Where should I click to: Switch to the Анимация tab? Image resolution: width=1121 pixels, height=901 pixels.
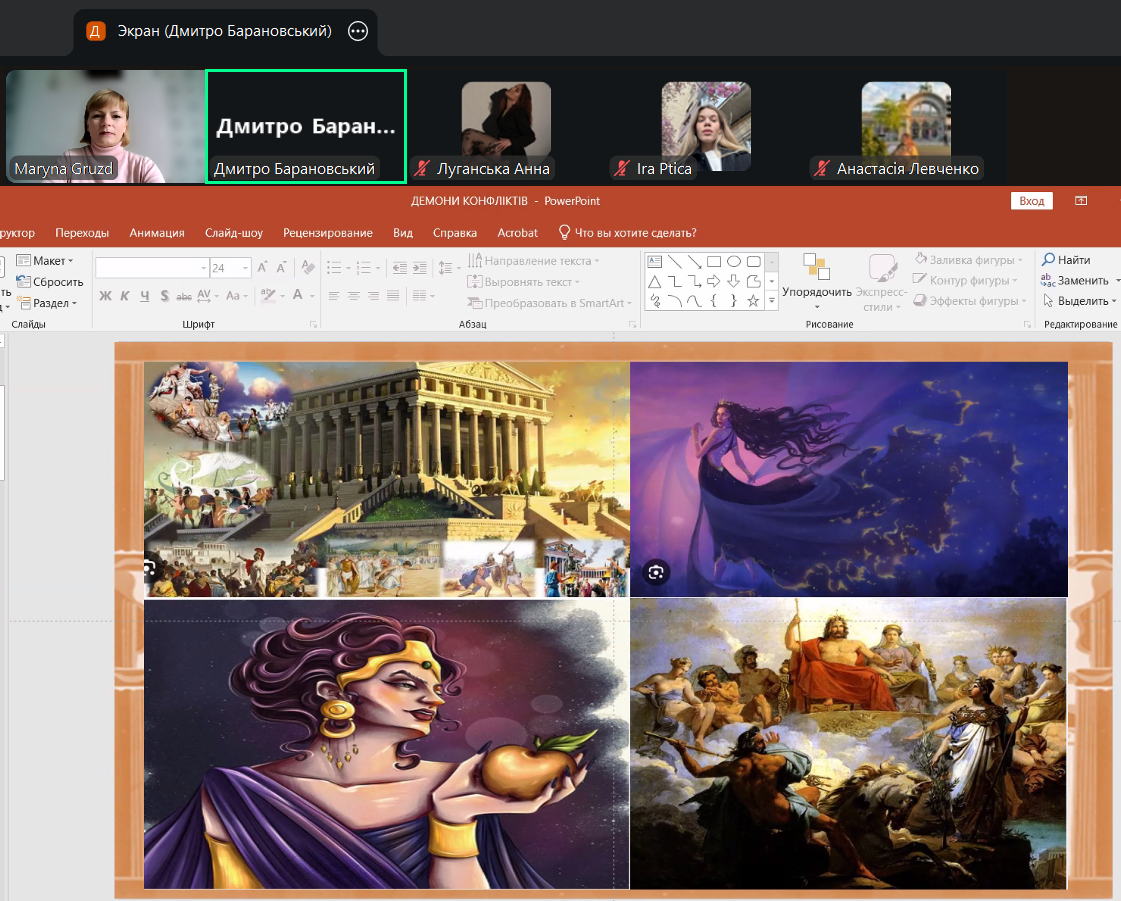[157, 233]
